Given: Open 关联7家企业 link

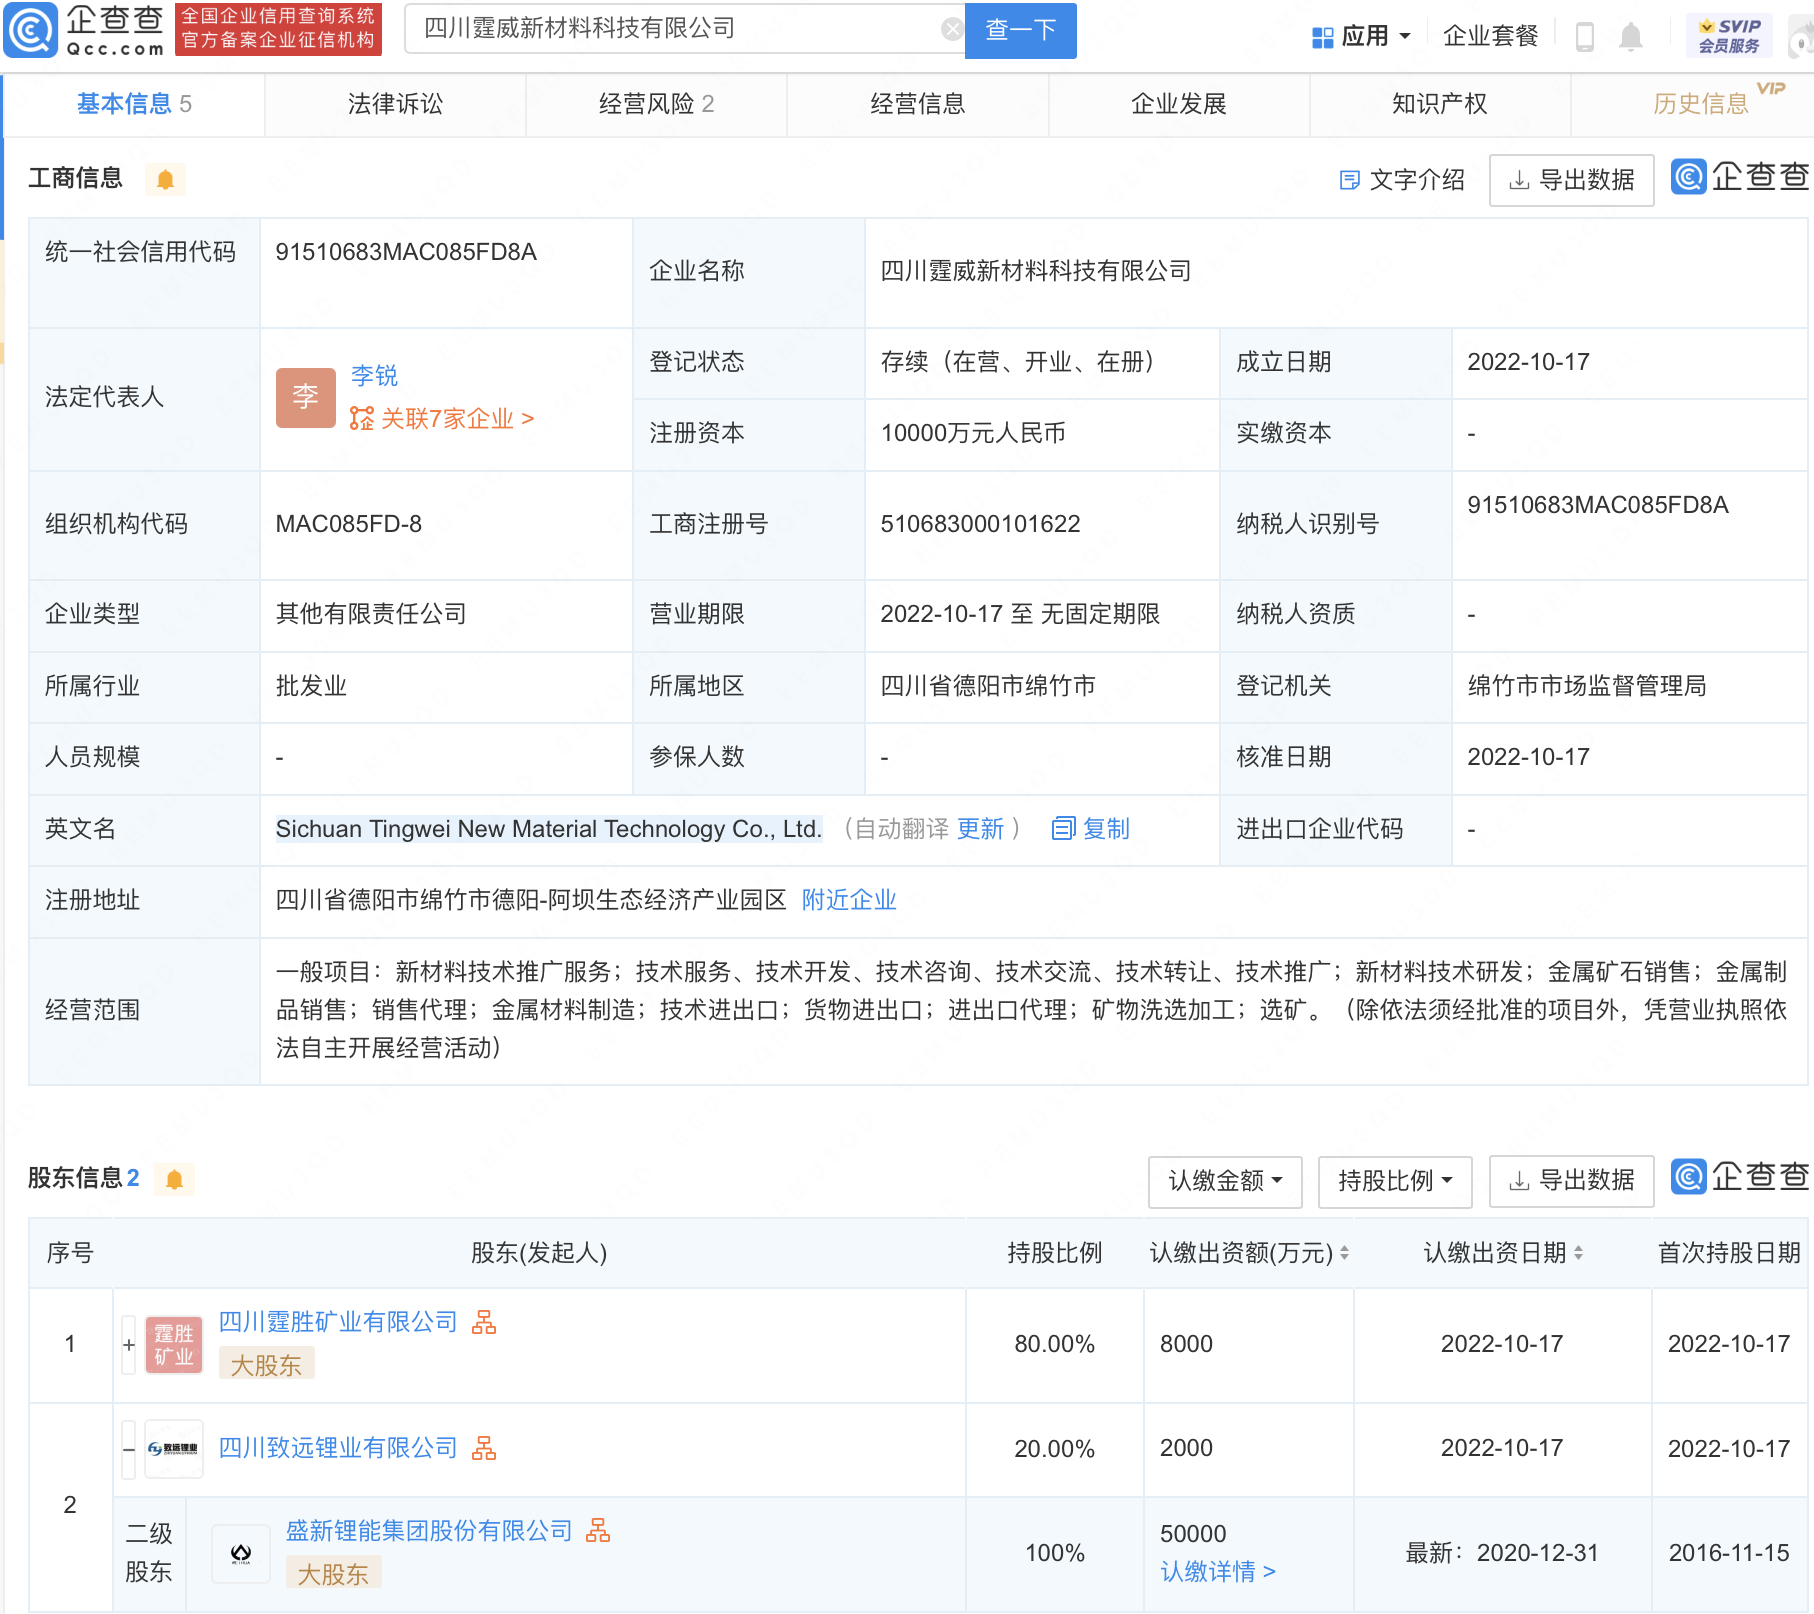Looking at the screenshot, I should click(442, 419).
